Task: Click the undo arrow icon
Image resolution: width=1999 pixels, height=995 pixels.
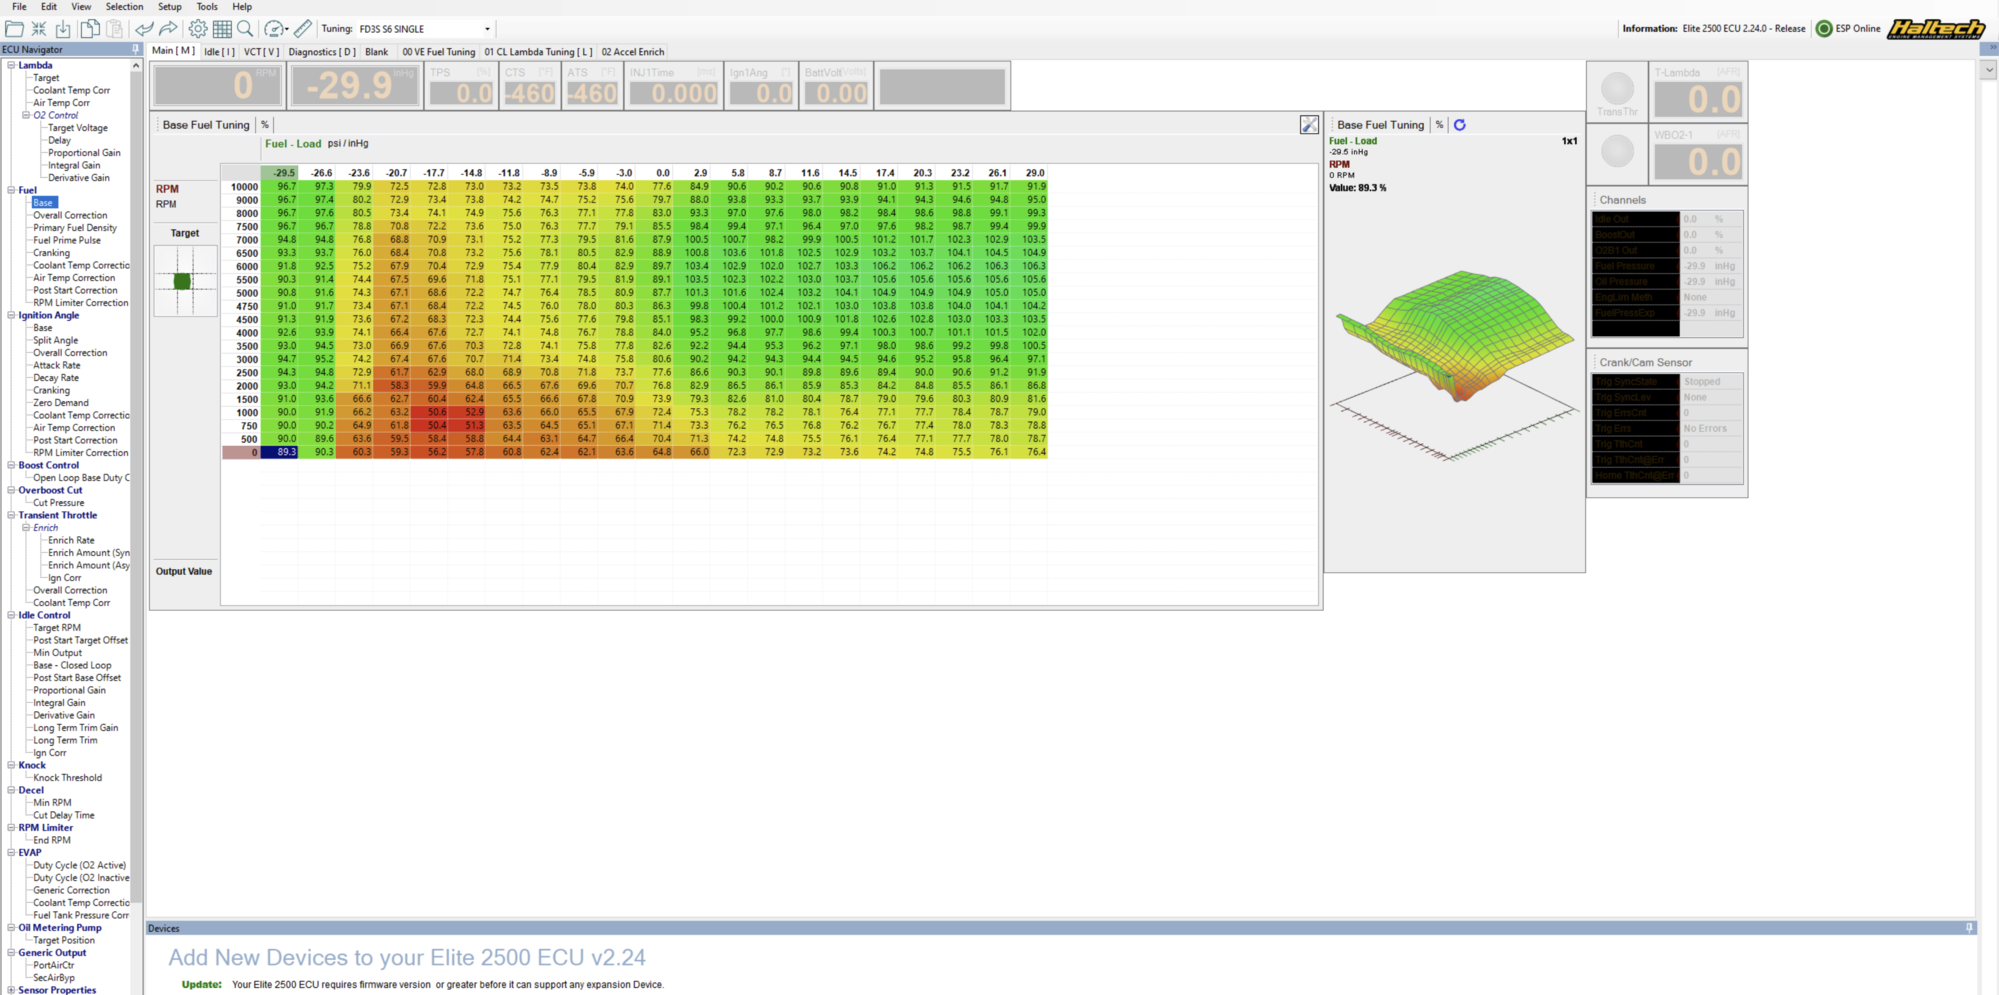Action: click(x=144, y=29)
